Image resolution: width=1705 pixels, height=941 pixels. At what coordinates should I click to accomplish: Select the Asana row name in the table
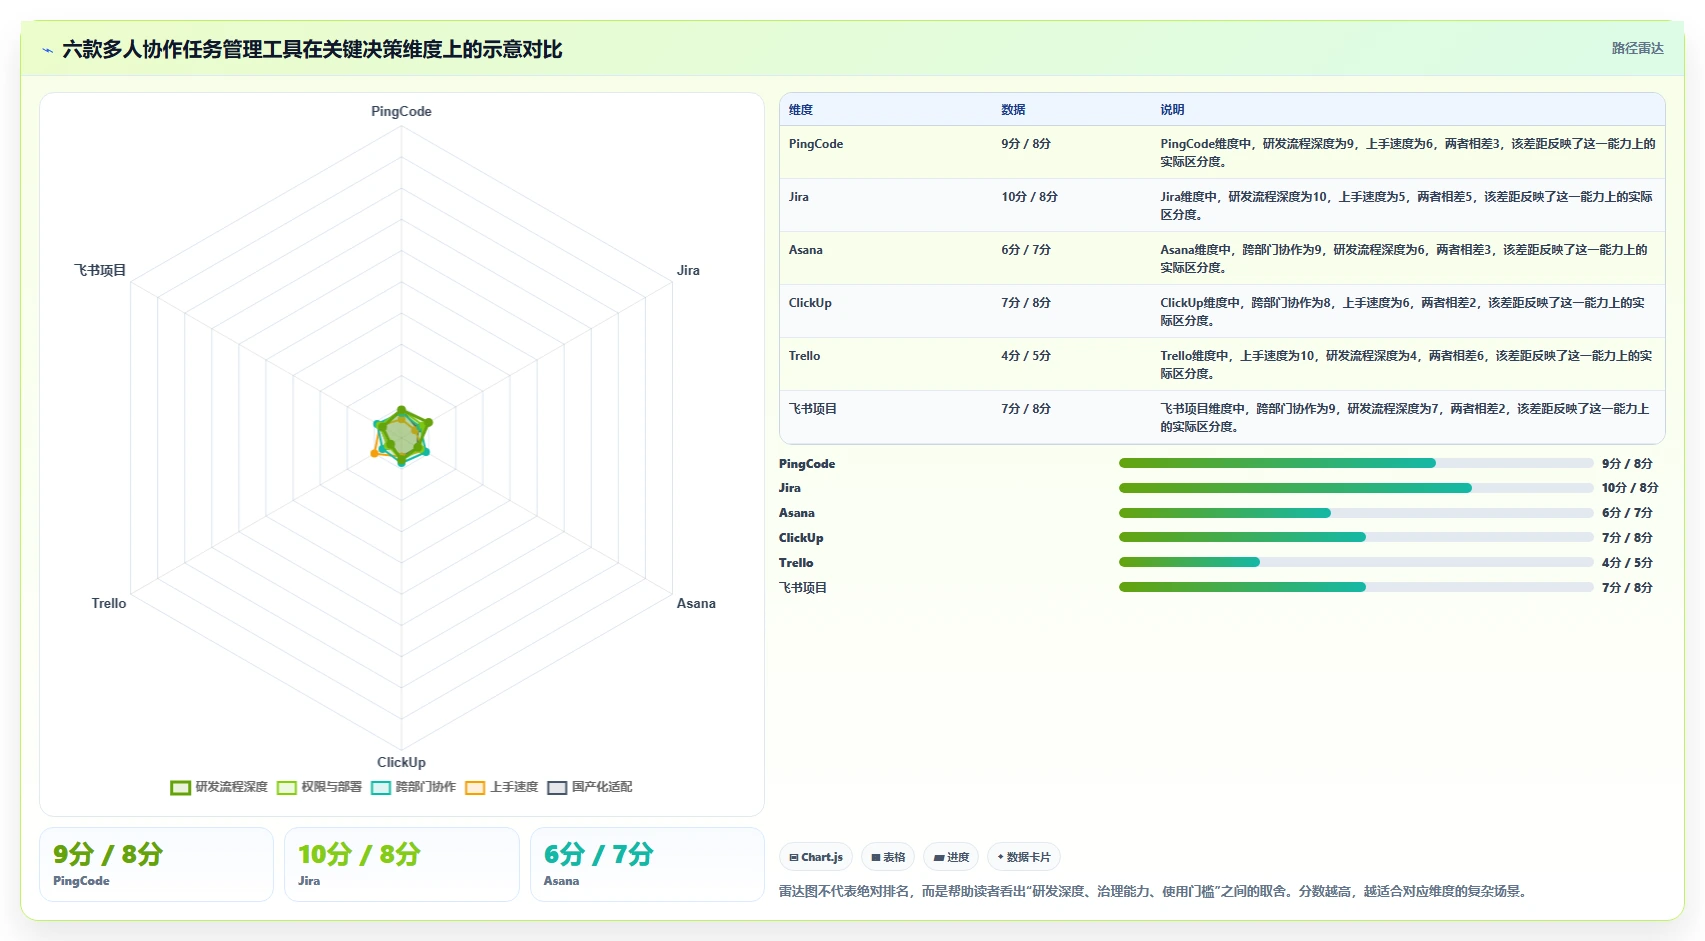806,250
